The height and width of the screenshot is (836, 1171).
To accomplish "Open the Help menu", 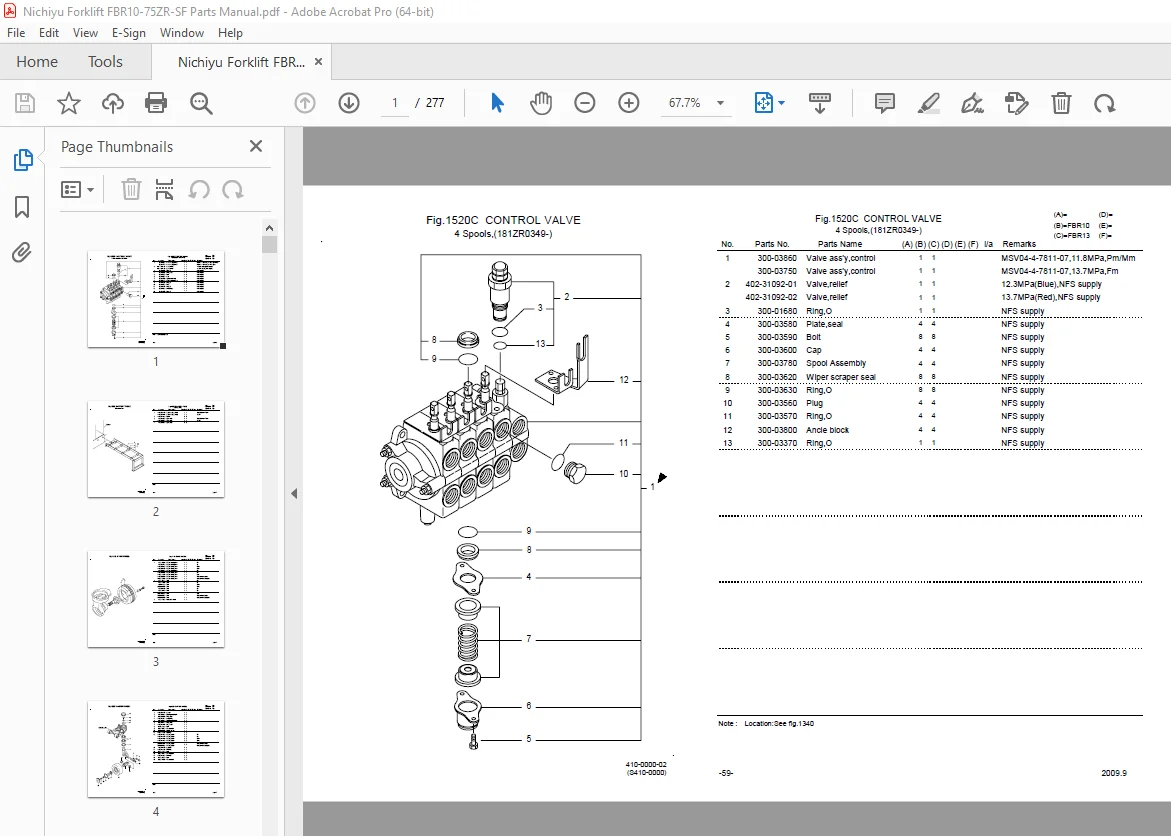I will (230, 33).
